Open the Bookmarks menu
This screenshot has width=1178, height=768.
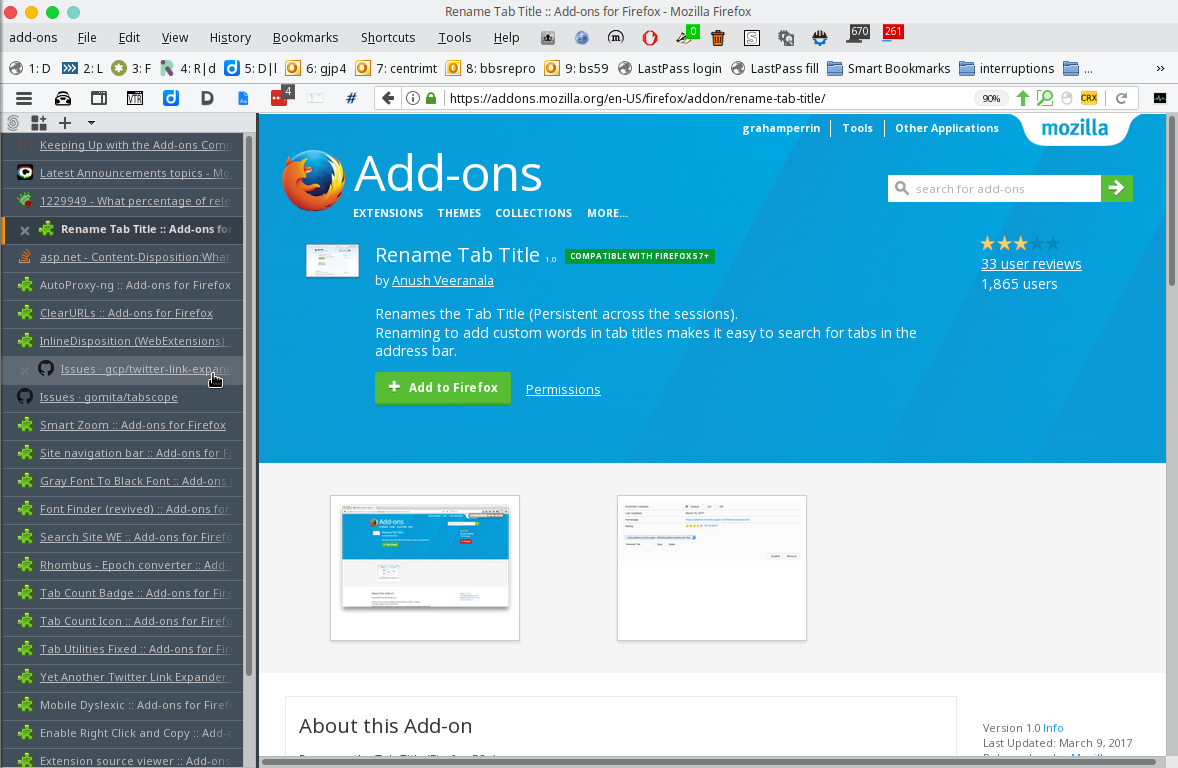pyautogui.click(x=305, y=38)
